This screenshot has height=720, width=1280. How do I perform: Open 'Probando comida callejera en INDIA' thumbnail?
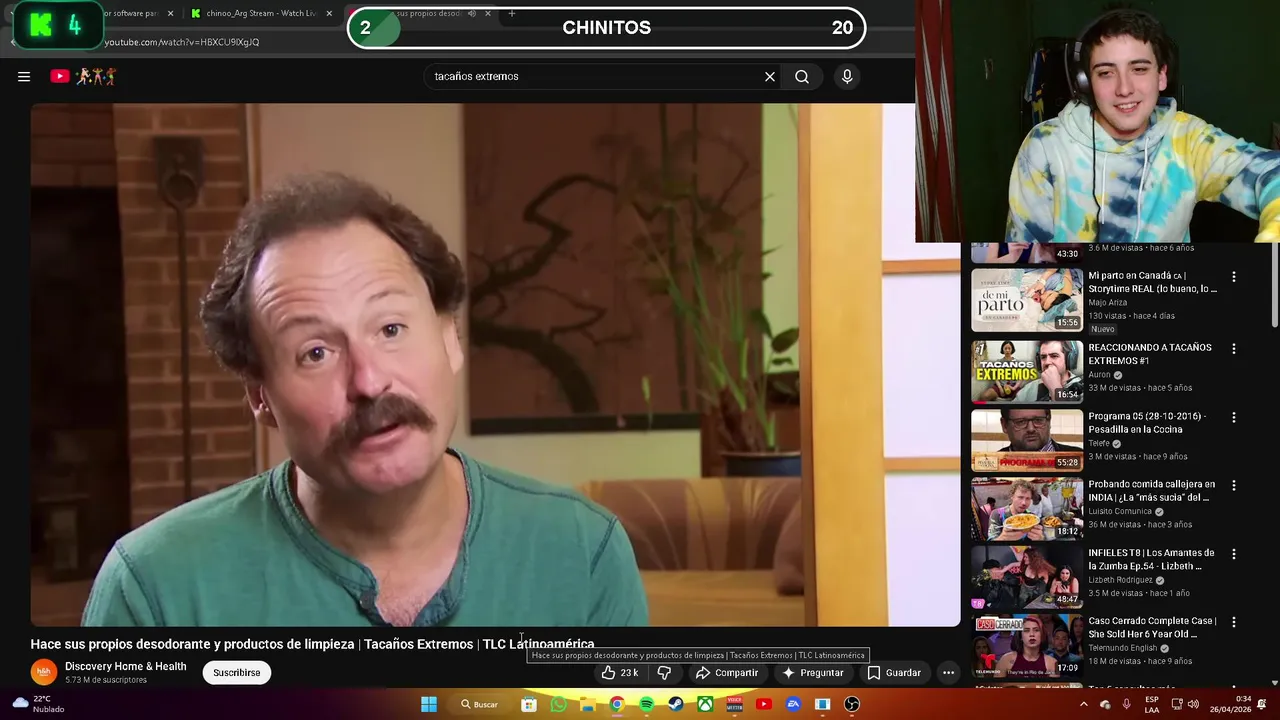pyautogui.click(x=1027, y=508)
